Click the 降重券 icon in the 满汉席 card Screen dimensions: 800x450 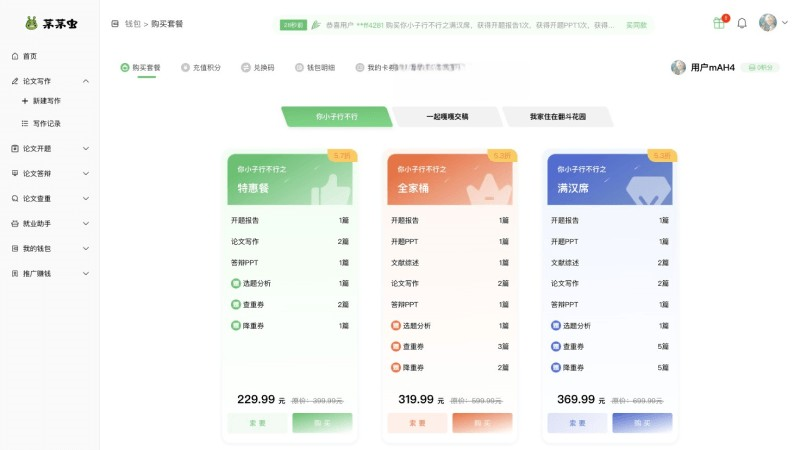556,368
